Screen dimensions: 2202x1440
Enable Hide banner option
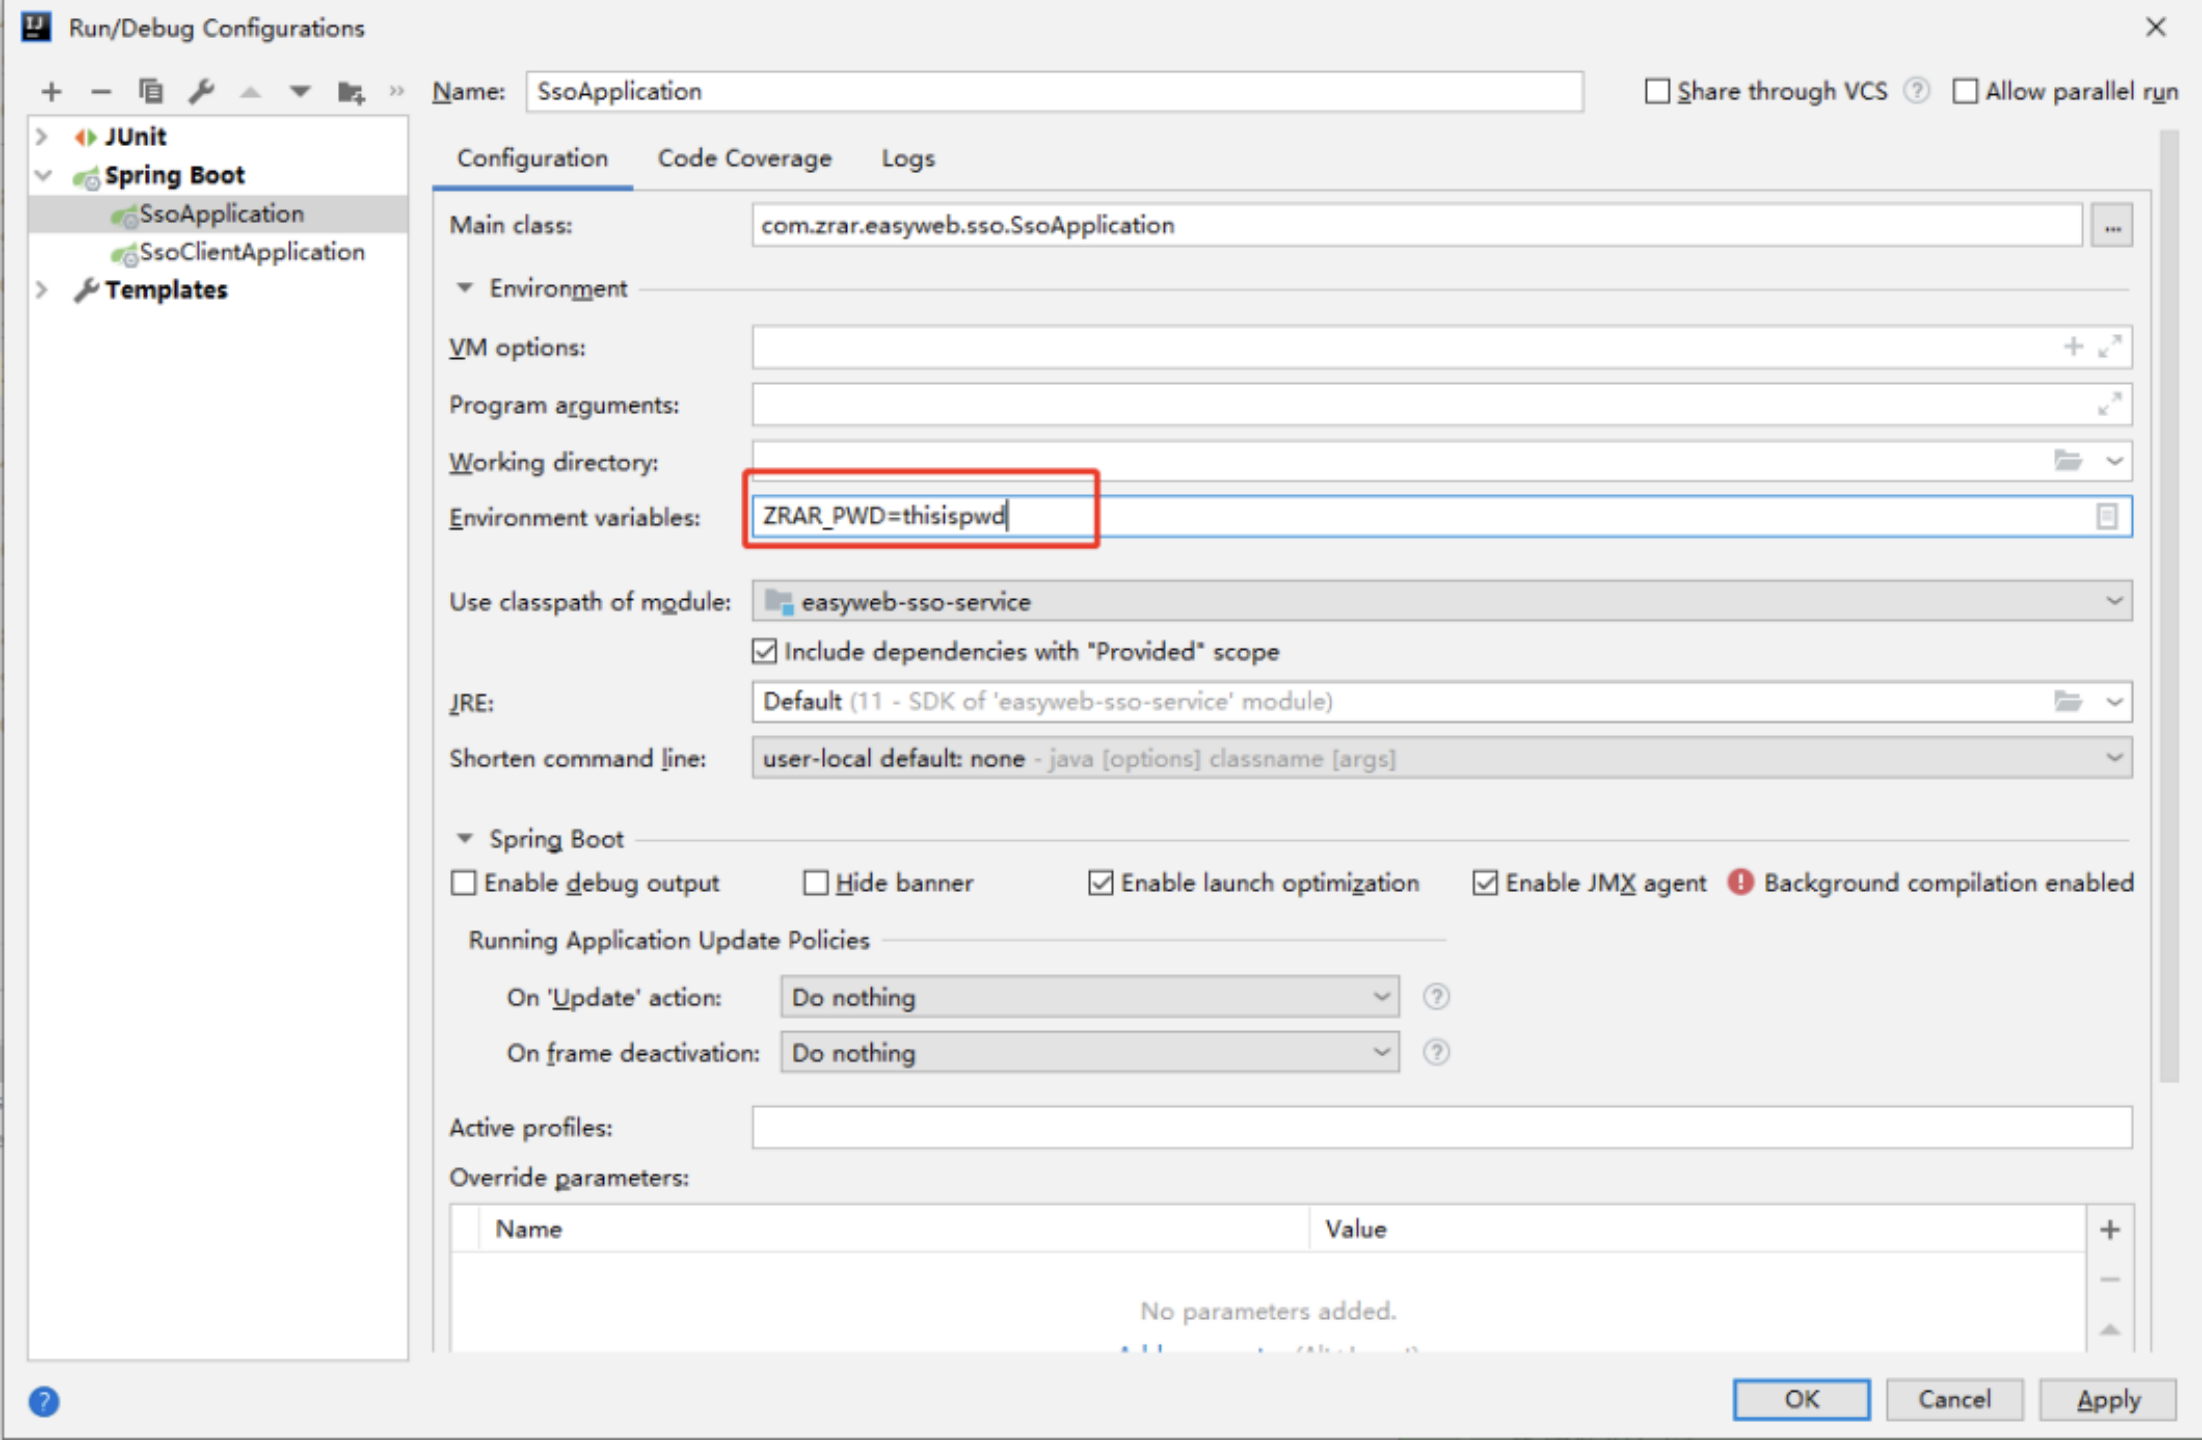click(x=816, y=882)
